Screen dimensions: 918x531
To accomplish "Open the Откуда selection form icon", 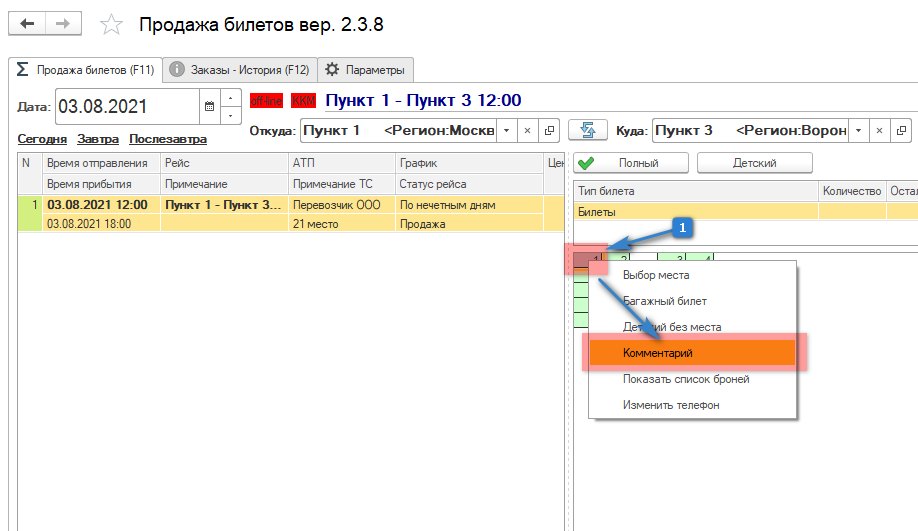I will pos(549,131).
